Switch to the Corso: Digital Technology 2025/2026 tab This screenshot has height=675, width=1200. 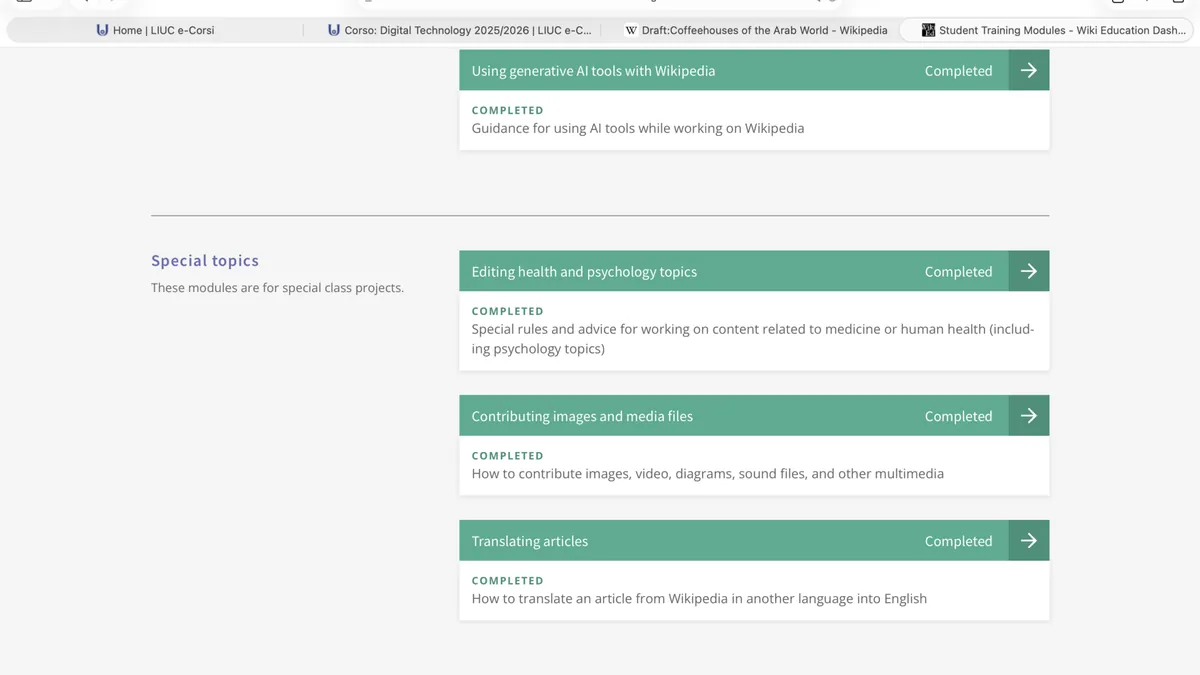(x=459, y=30)
